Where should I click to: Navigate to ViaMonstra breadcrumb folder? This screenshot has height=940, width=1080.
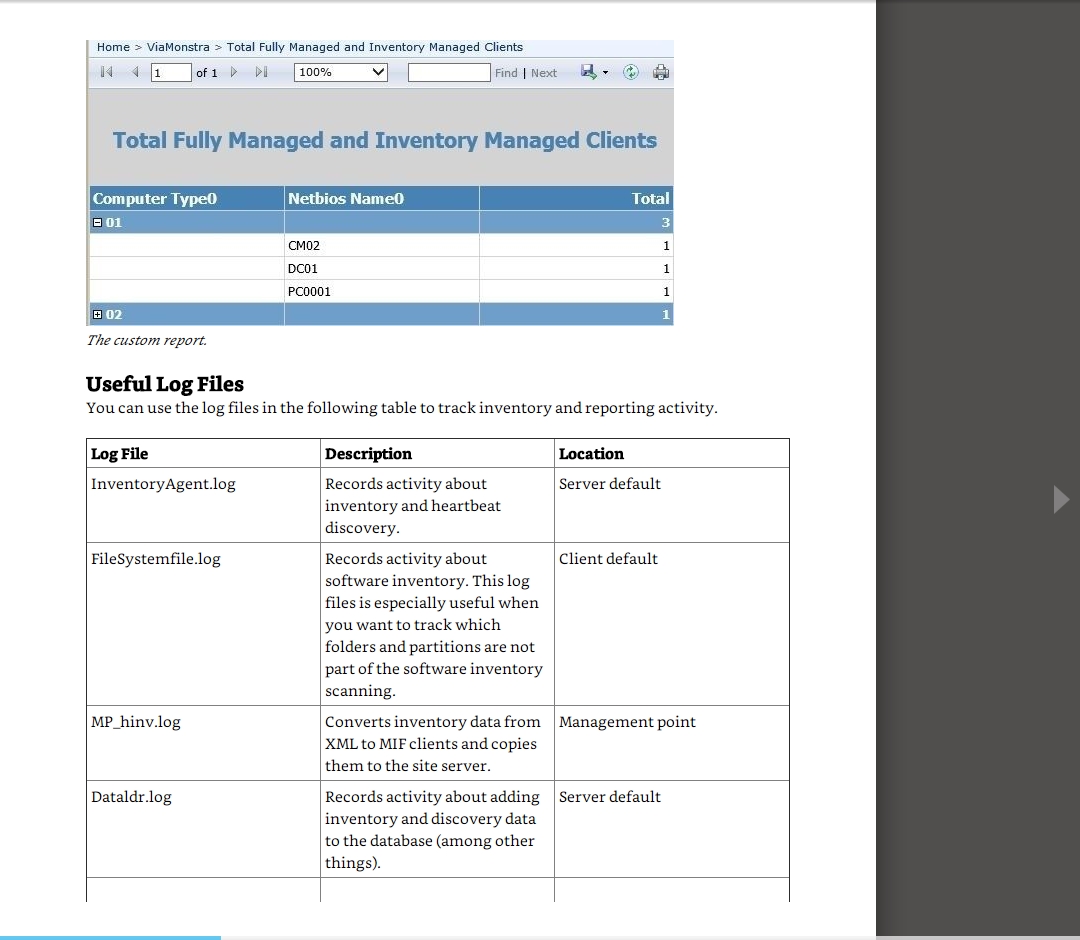pyautogui.click(x=178, y=47)
